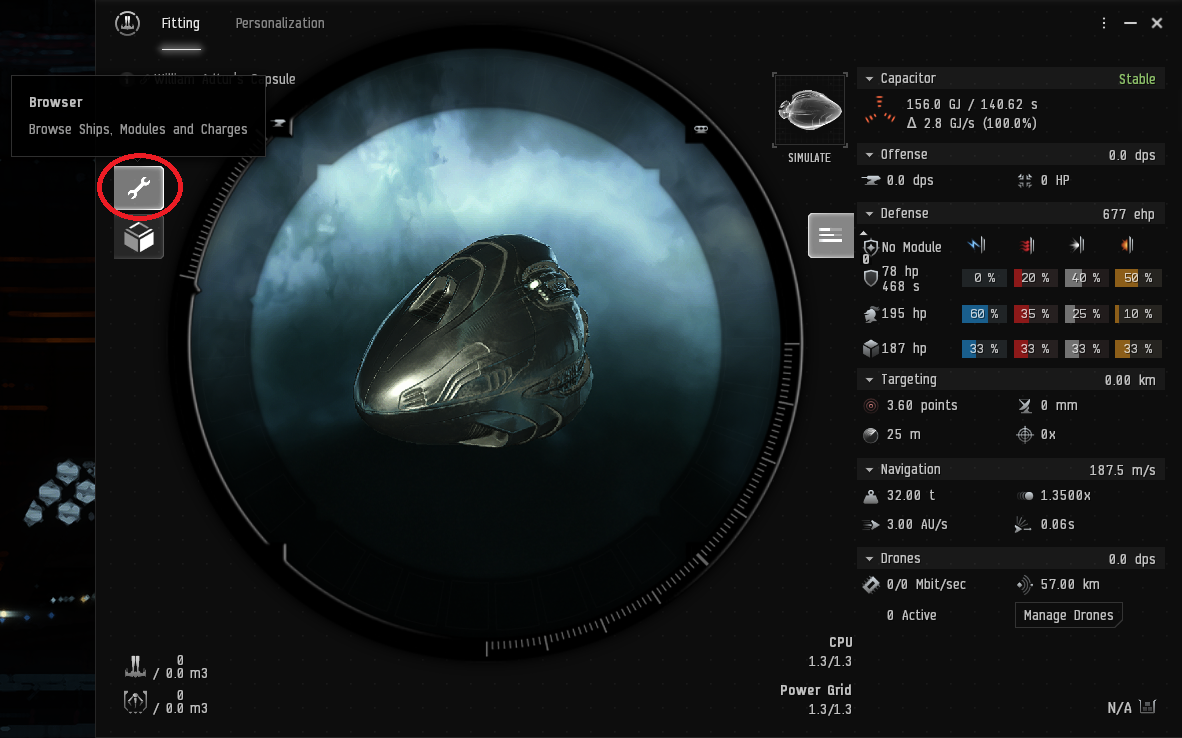The width and height of the screenshot is (1182, 738).
Task: Collapse the Targeting section
Action: [869, 380]
